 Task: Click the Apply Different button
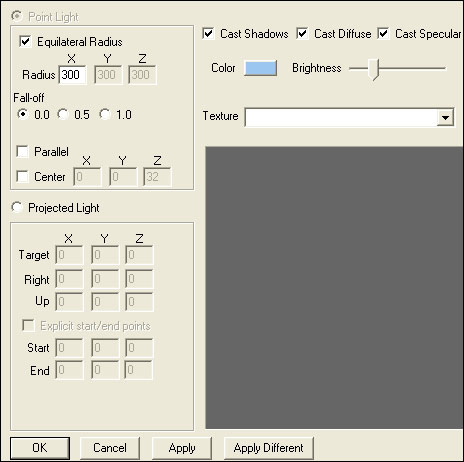pyautogui.click(x=269, y=448)
